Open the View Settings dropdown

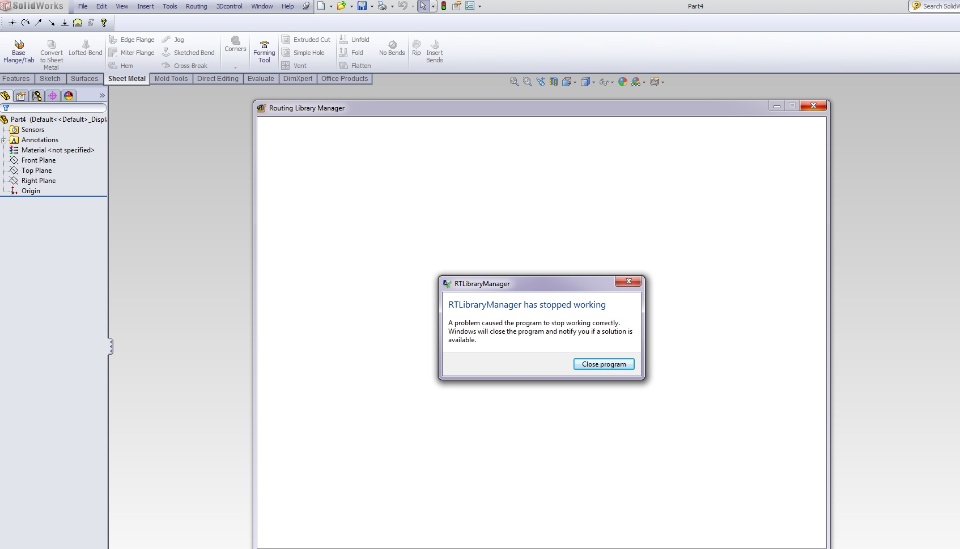(663, 82)
